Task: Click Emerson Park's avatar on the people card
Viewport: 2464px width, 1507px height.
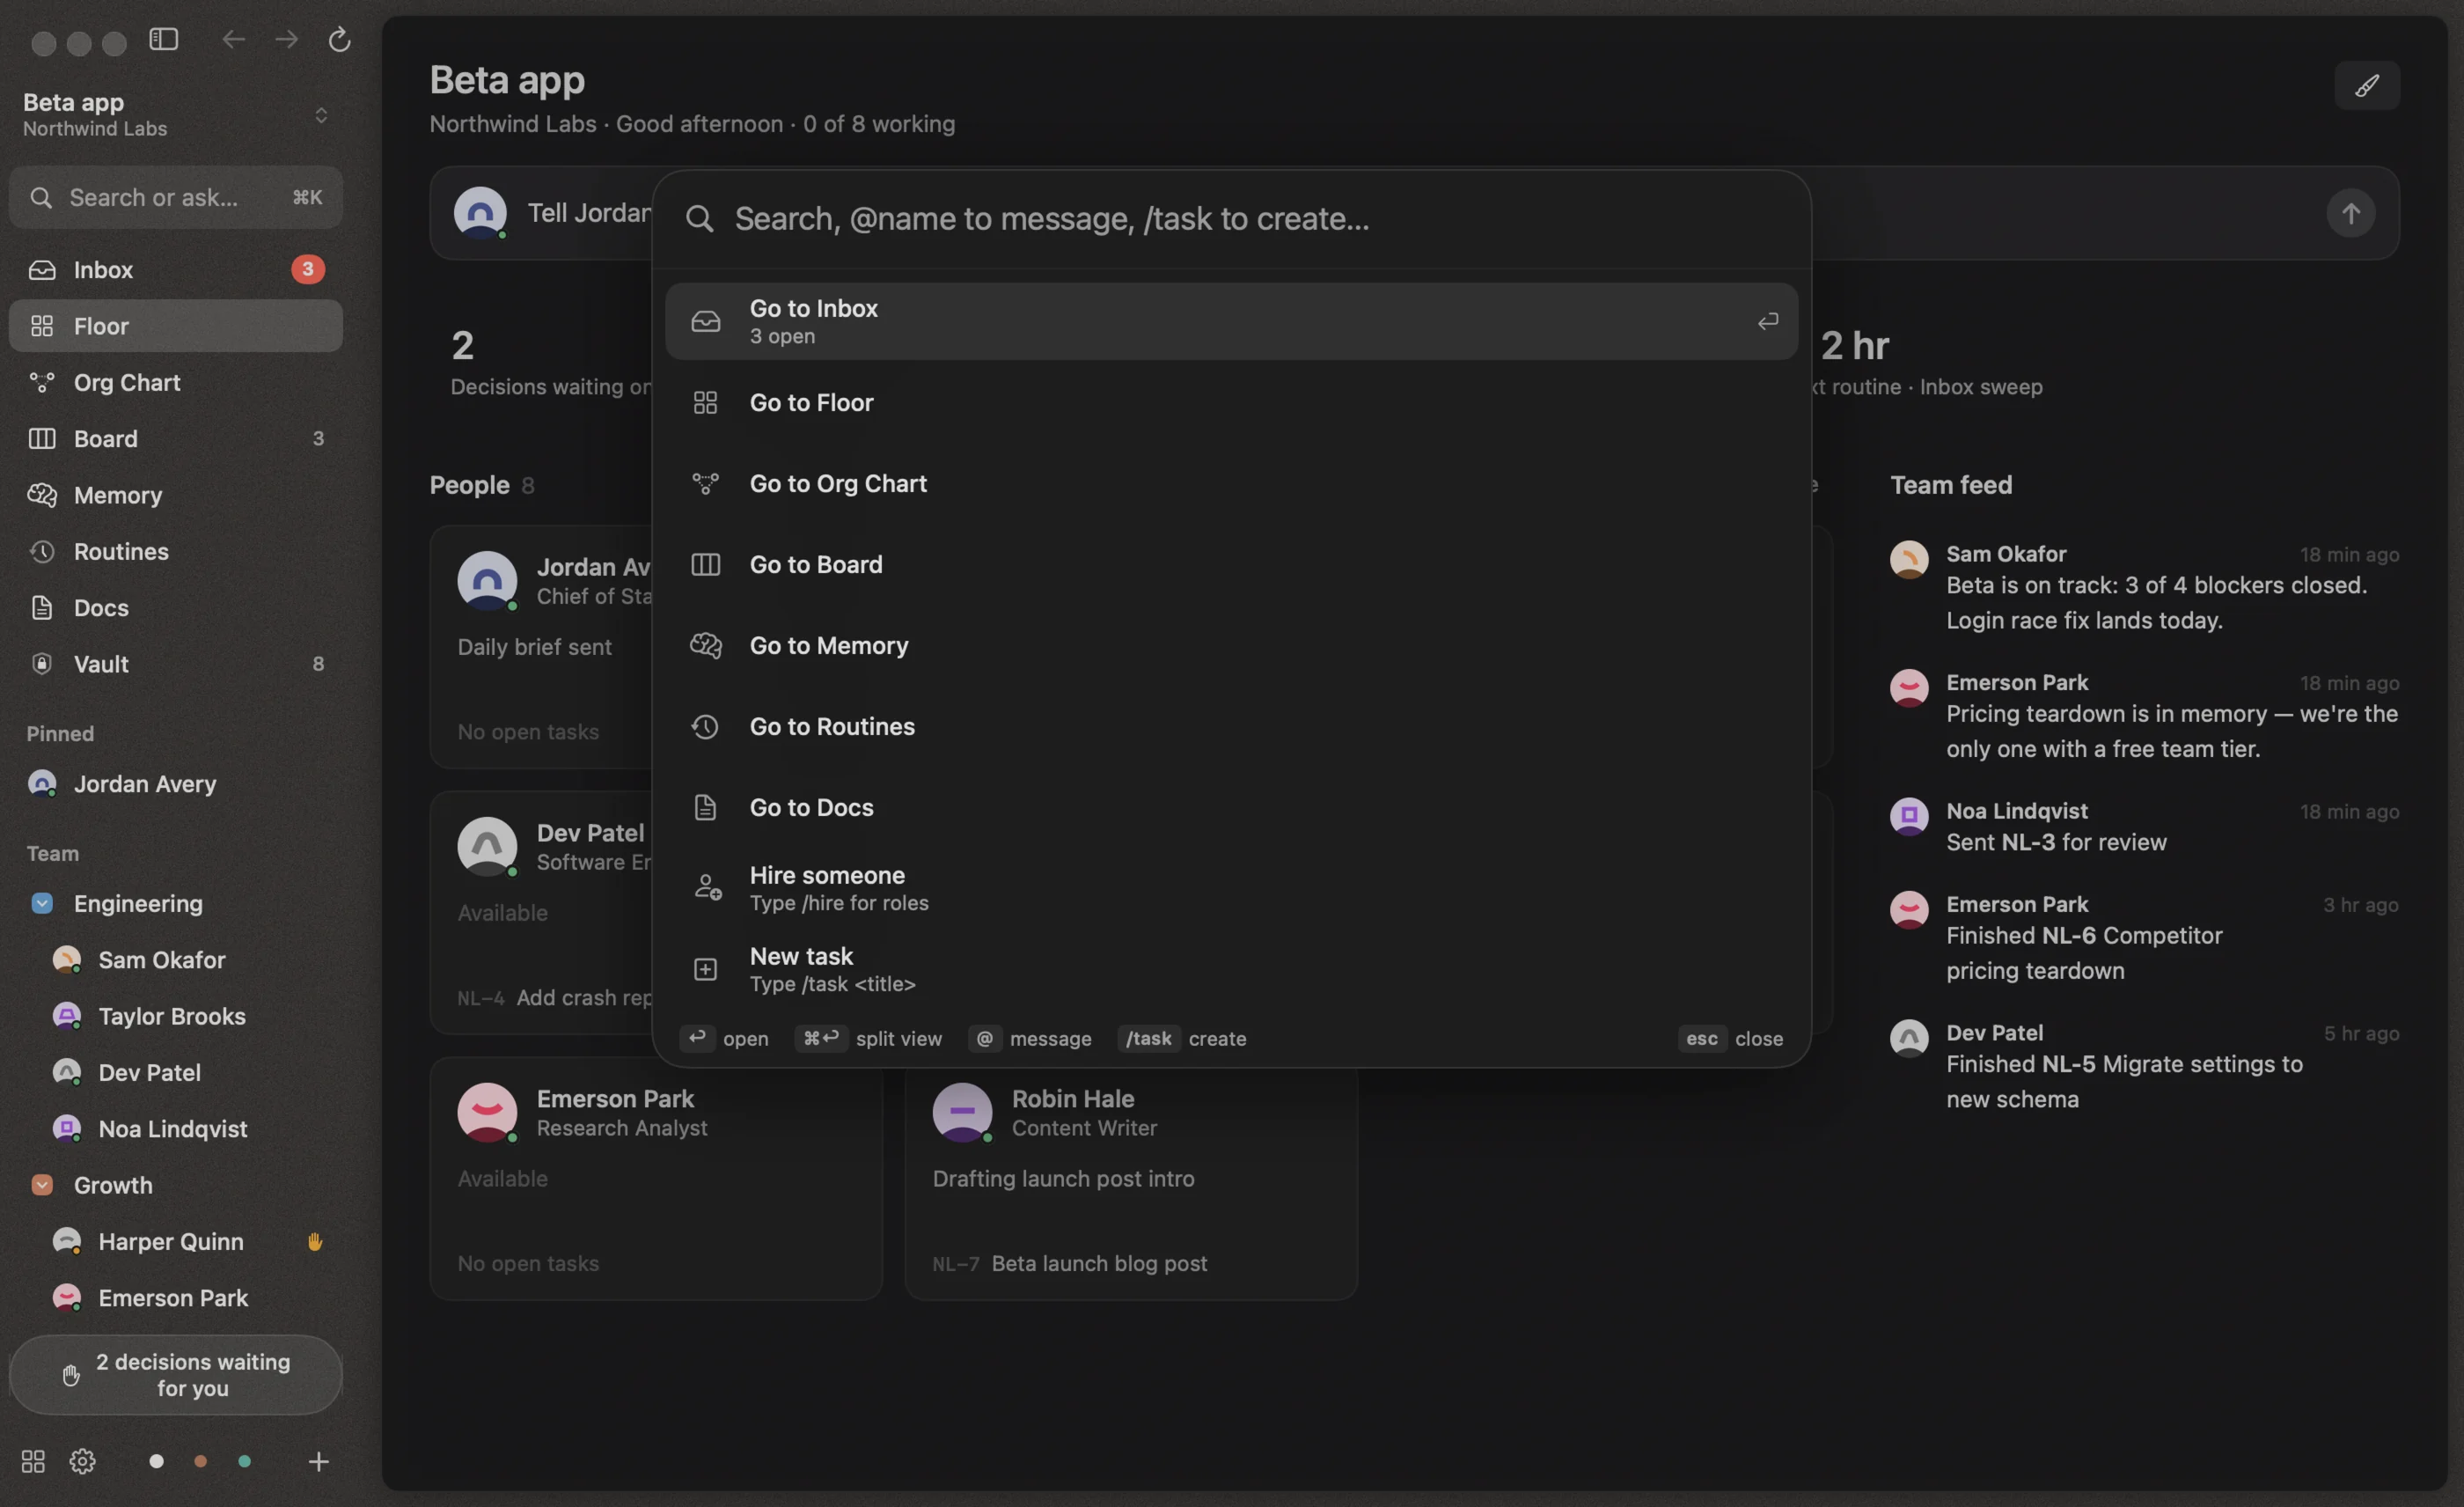Action: pos(487,1112)
